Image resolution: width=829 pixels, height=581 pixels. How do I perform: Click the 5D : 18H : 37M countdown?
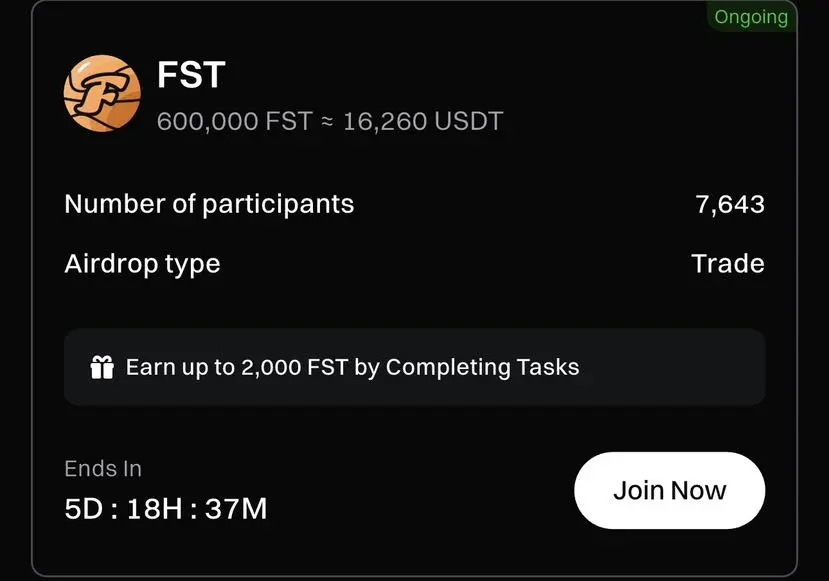pos(166,509)
